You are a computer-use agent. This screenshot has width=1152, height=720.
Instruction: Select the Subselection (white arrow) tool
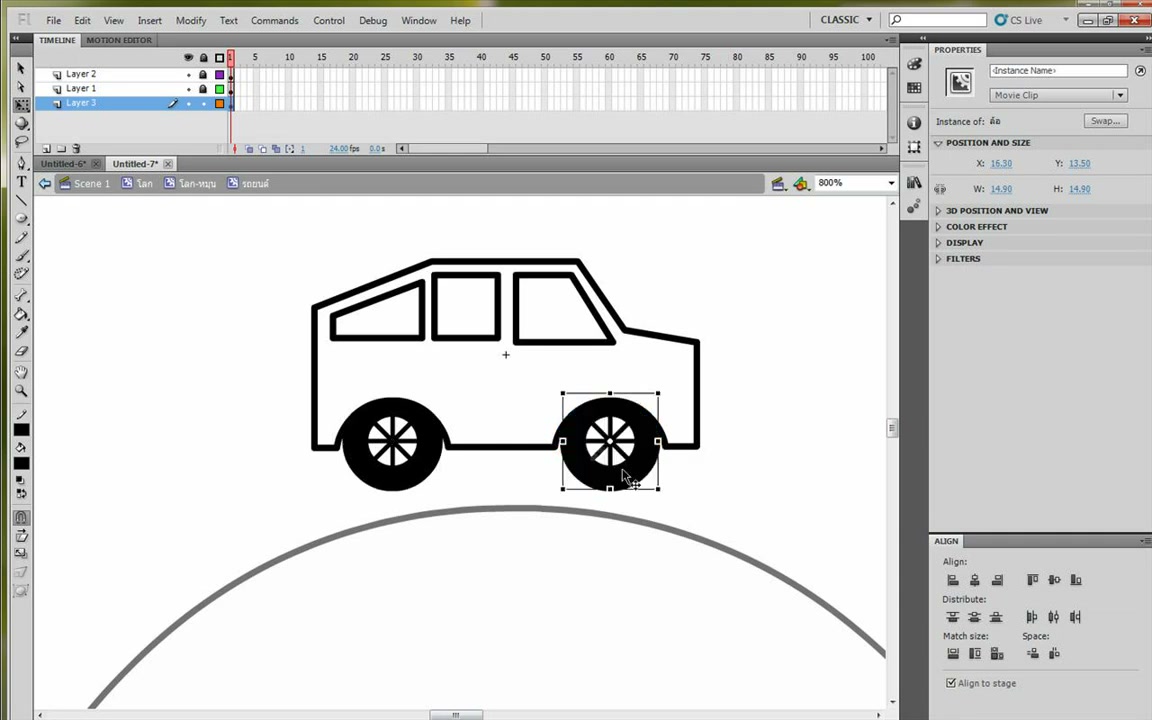[21, 87]
